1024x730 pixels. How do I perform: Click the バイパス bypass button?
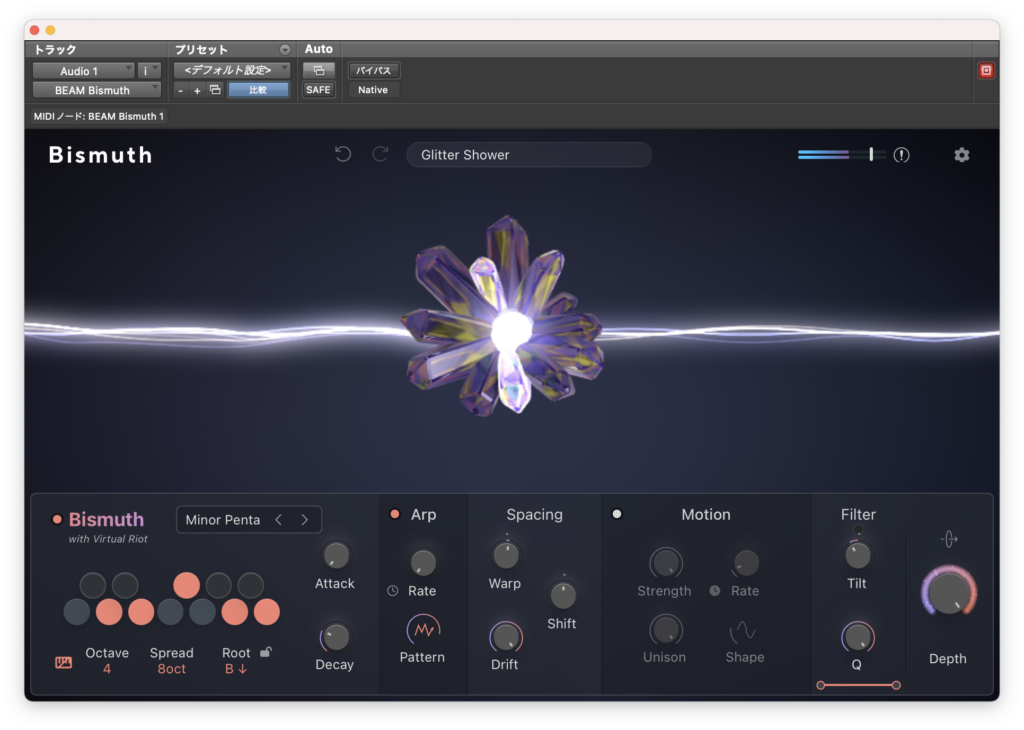(374, 71)
